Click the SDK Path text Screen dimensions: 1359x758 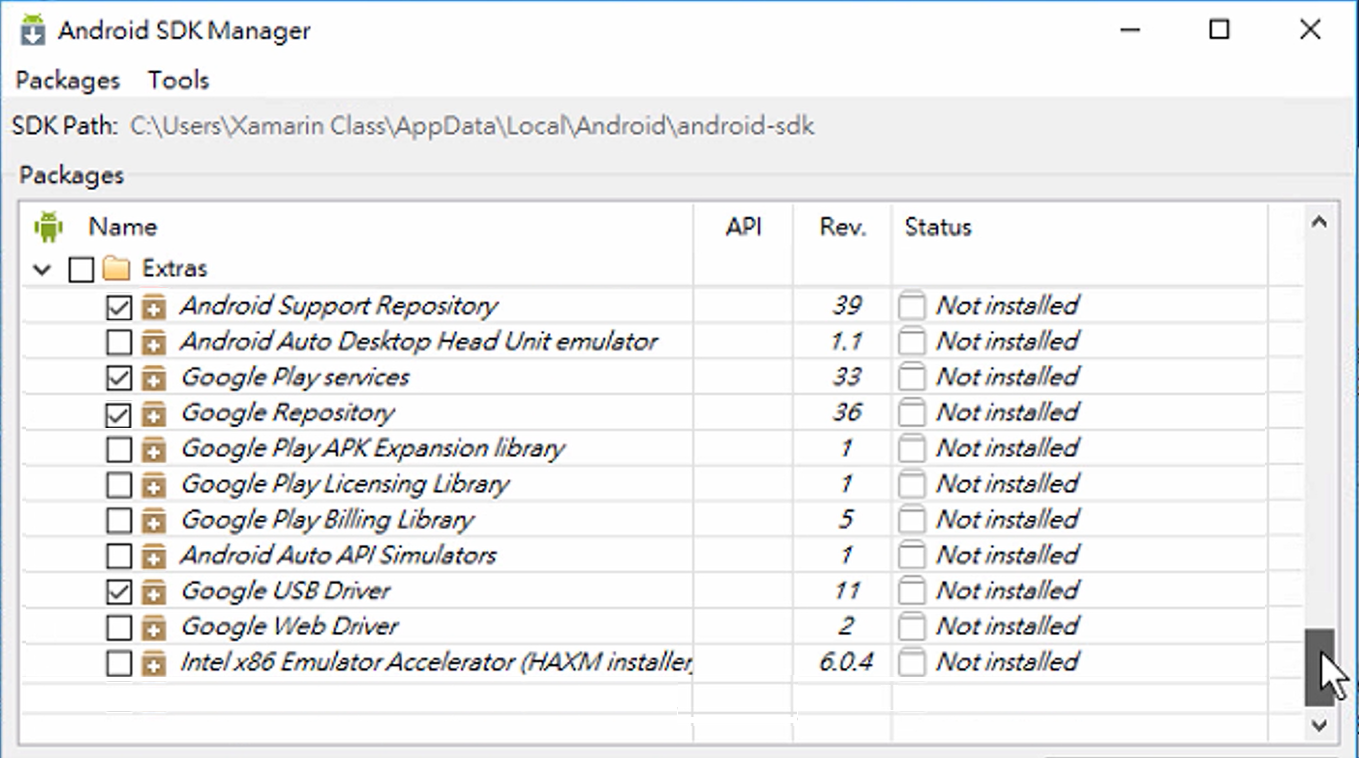[472, 127]
